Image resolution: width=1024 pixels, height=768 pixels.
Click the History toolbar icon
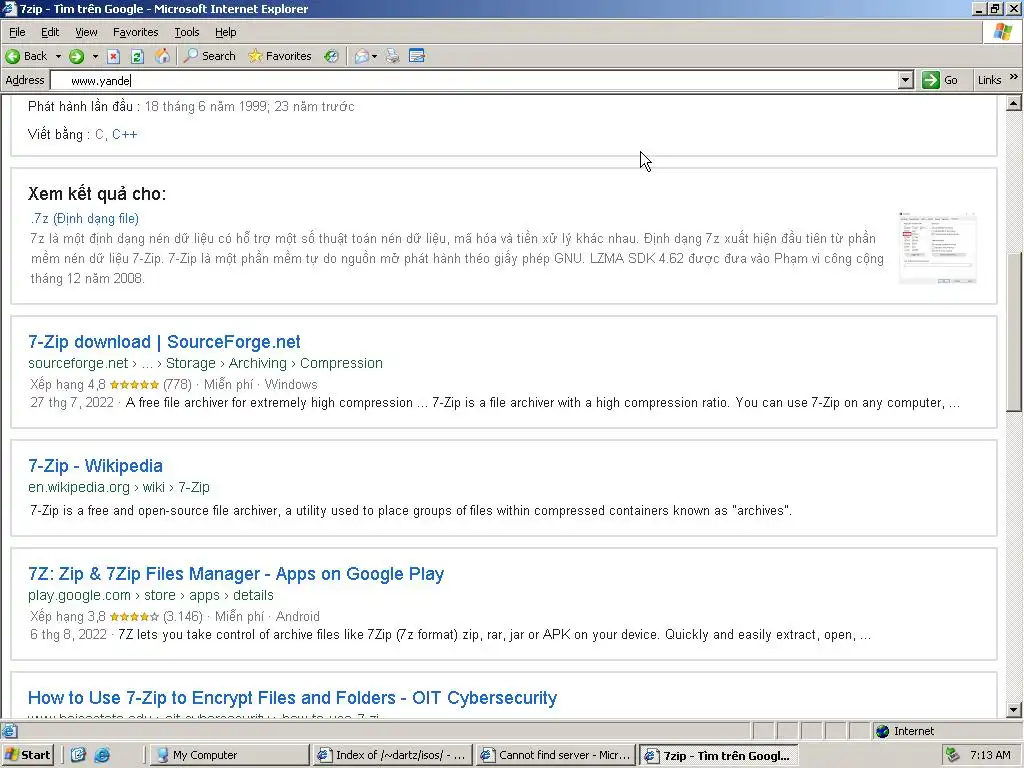tap(332, 56)
